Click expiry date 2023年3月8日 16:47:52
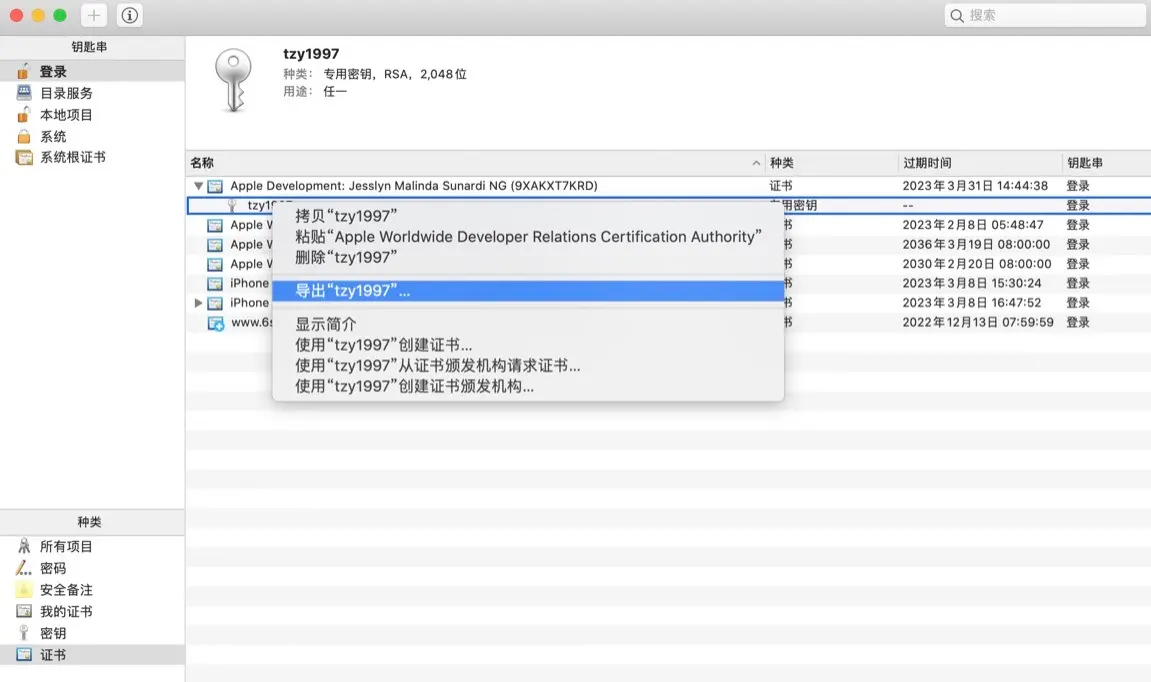Viewport: 1151px width, 682px height. [x=972, y=302]
